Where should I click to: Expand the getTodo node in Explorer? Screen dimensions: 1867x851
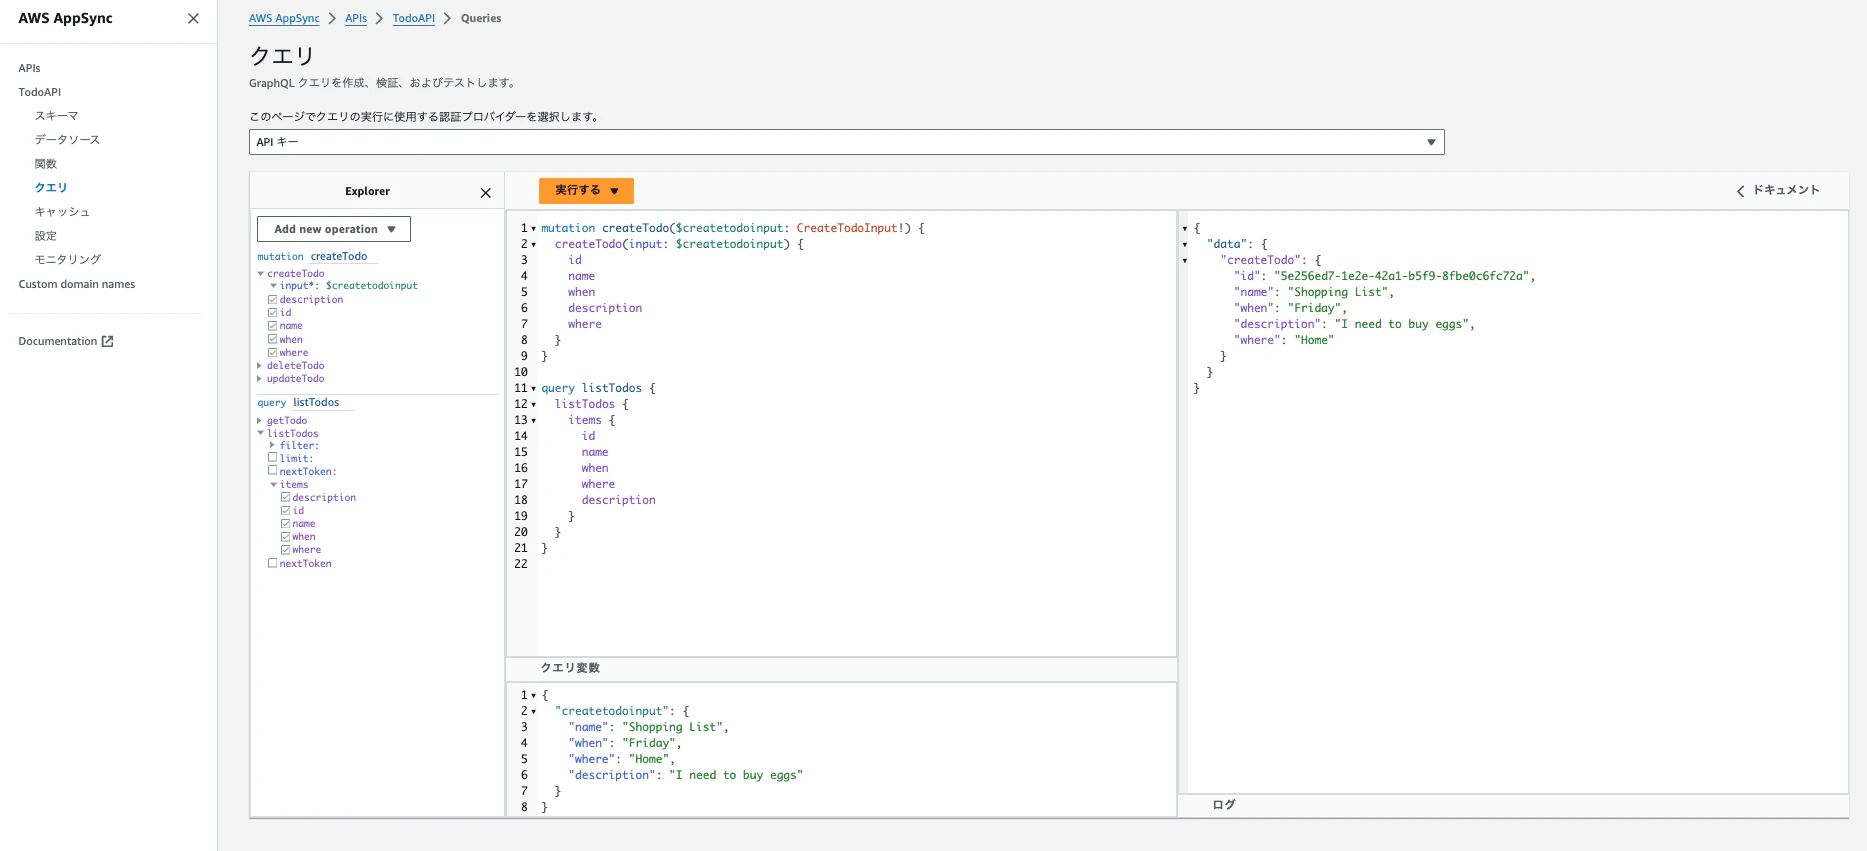(260, 421)
